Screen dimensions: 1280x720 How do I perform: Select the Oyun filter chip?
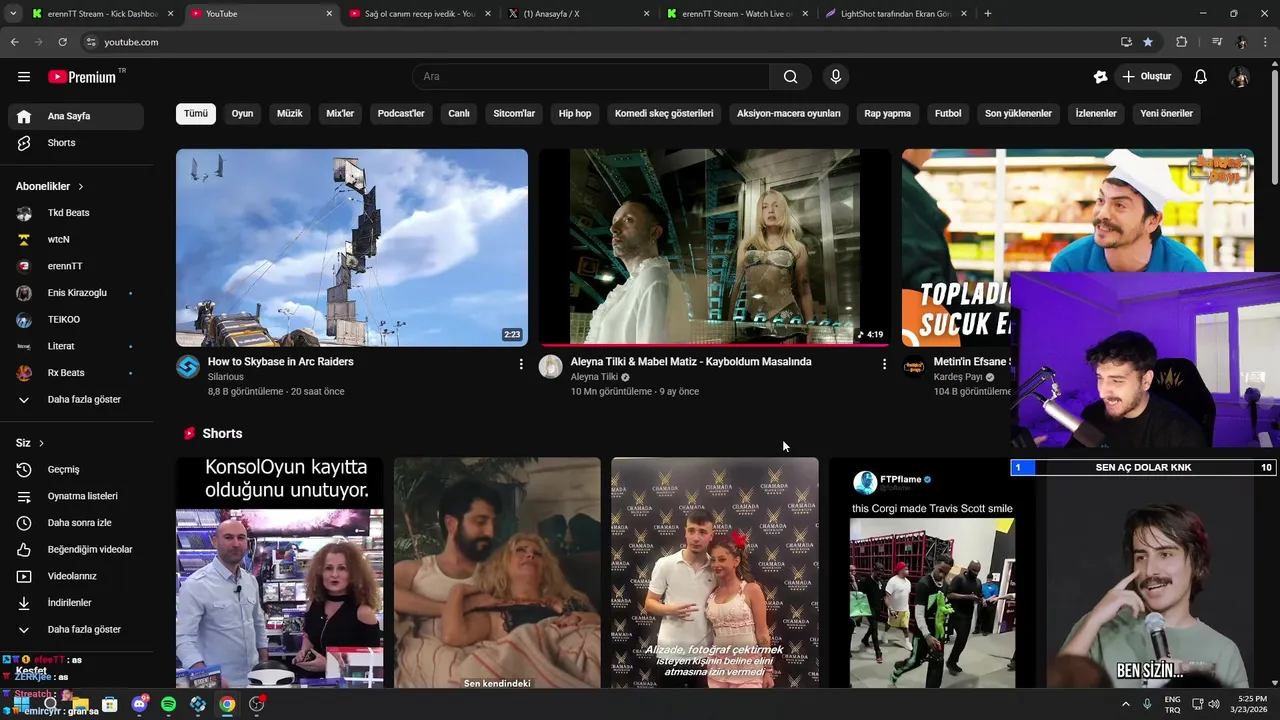(x=242, y=113)
